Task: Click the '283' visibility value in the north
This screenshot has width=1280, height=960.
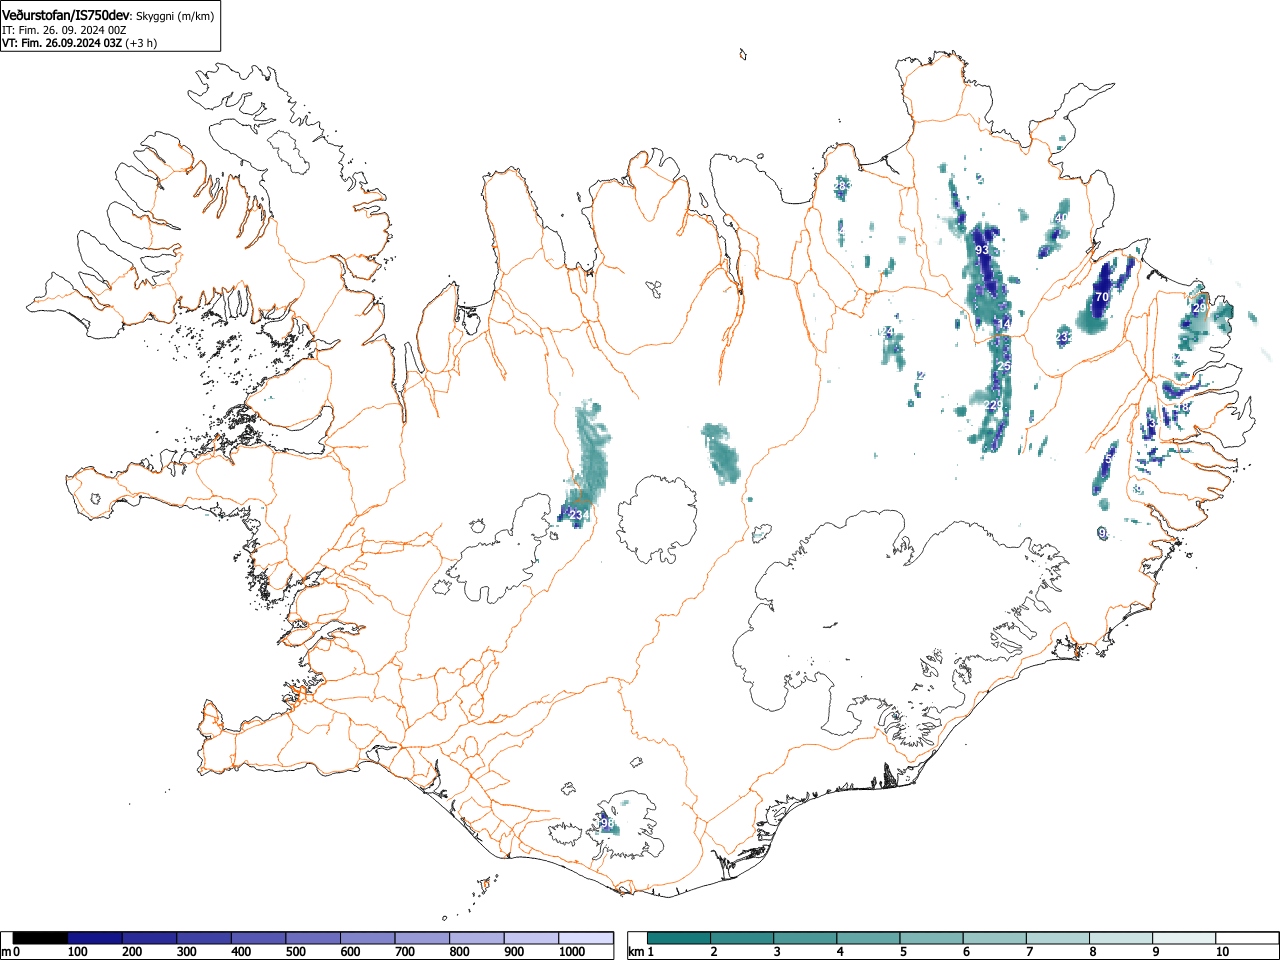Action: click(x=843, y=186)
